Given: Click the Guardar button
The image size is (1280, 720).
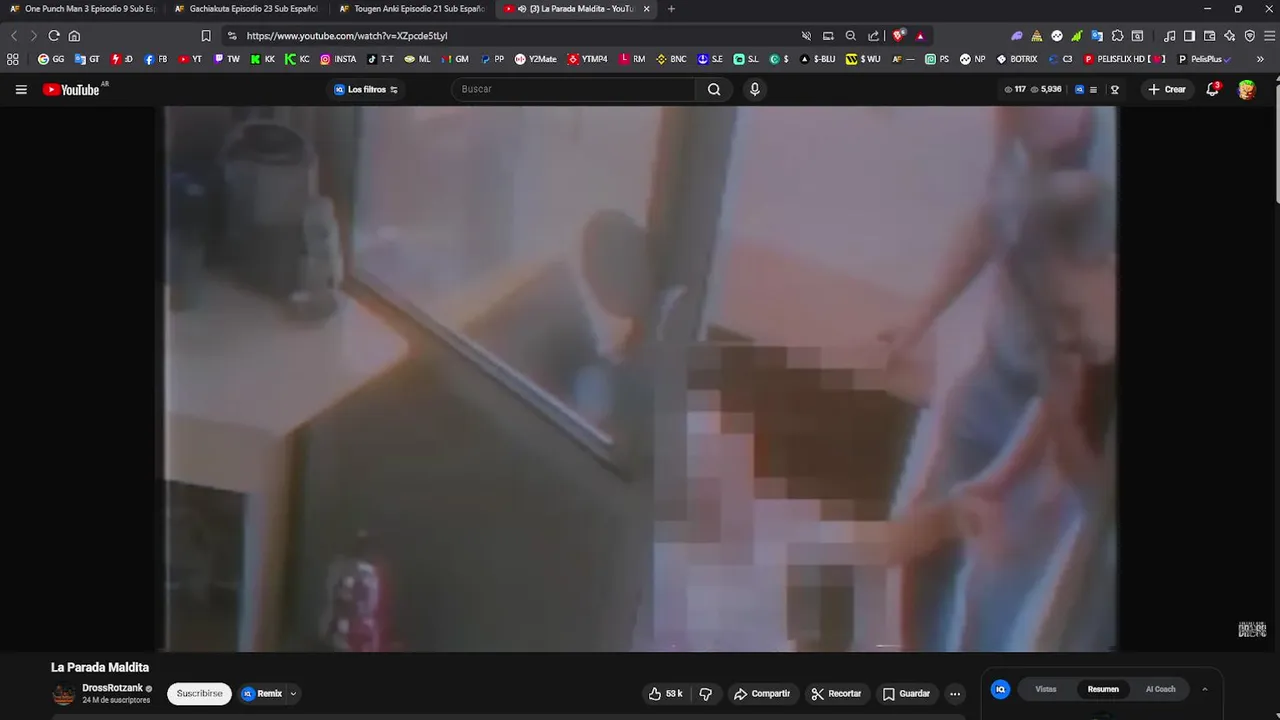Looking at the screenshot, I should coord(906,693).
